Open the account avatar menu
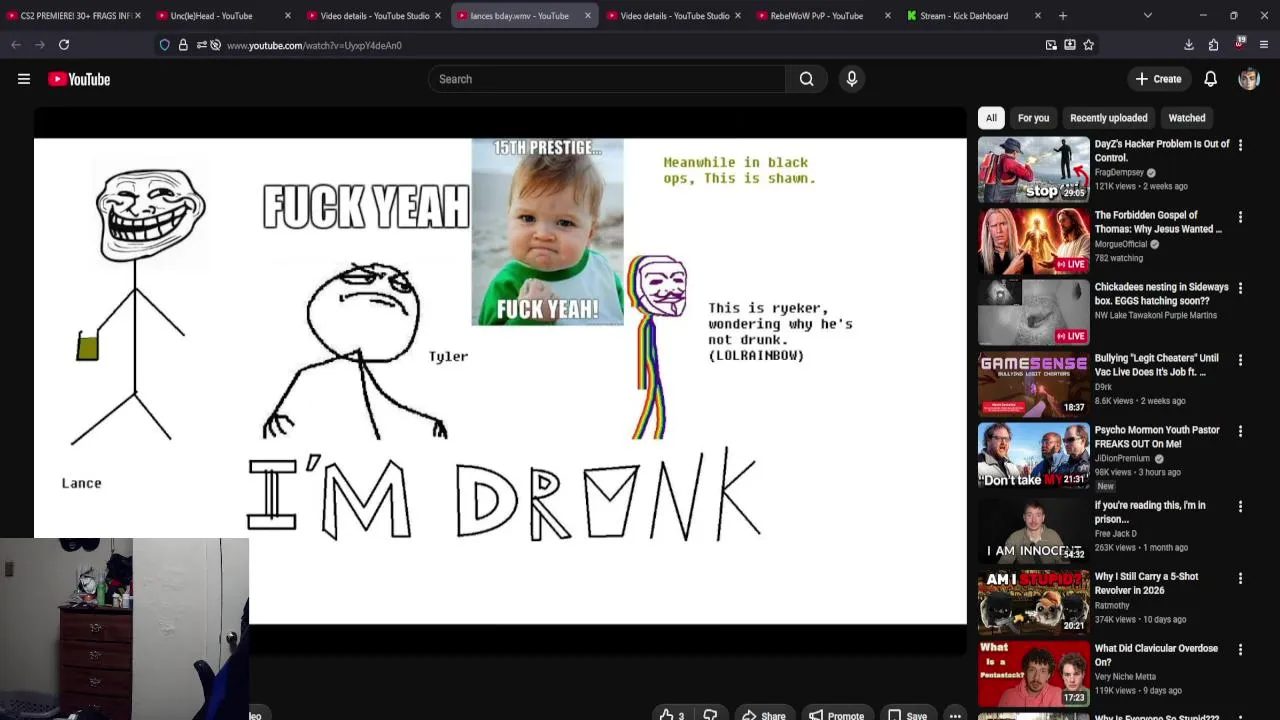This screenshot has width=1280, height=720. click(1248, 79)
